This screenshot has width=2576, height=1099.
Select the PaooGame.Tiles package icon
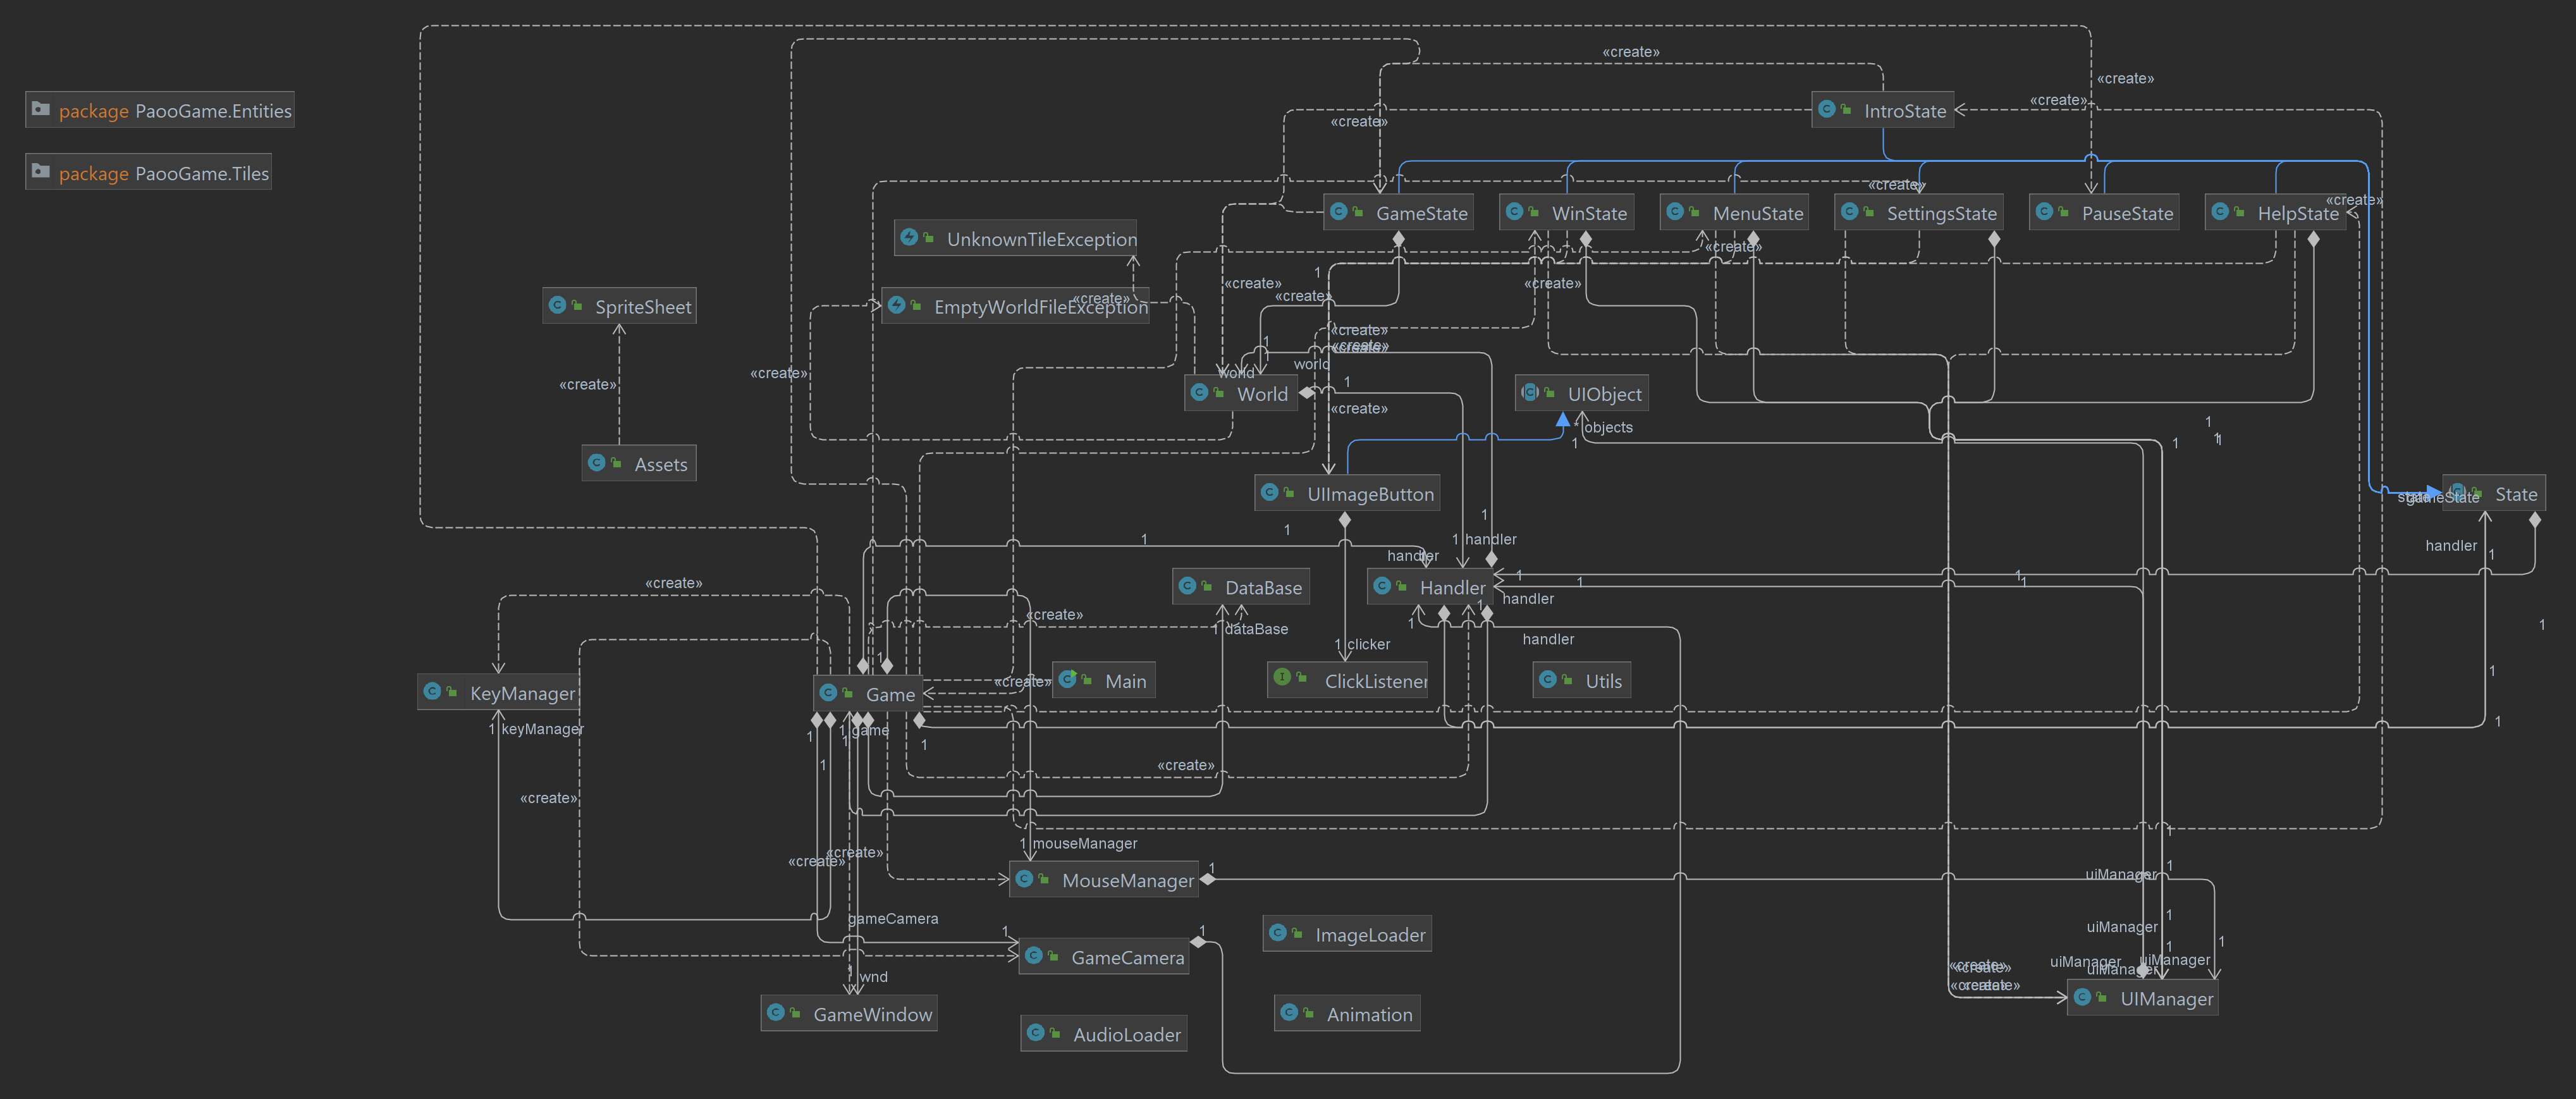coord(41,172)
